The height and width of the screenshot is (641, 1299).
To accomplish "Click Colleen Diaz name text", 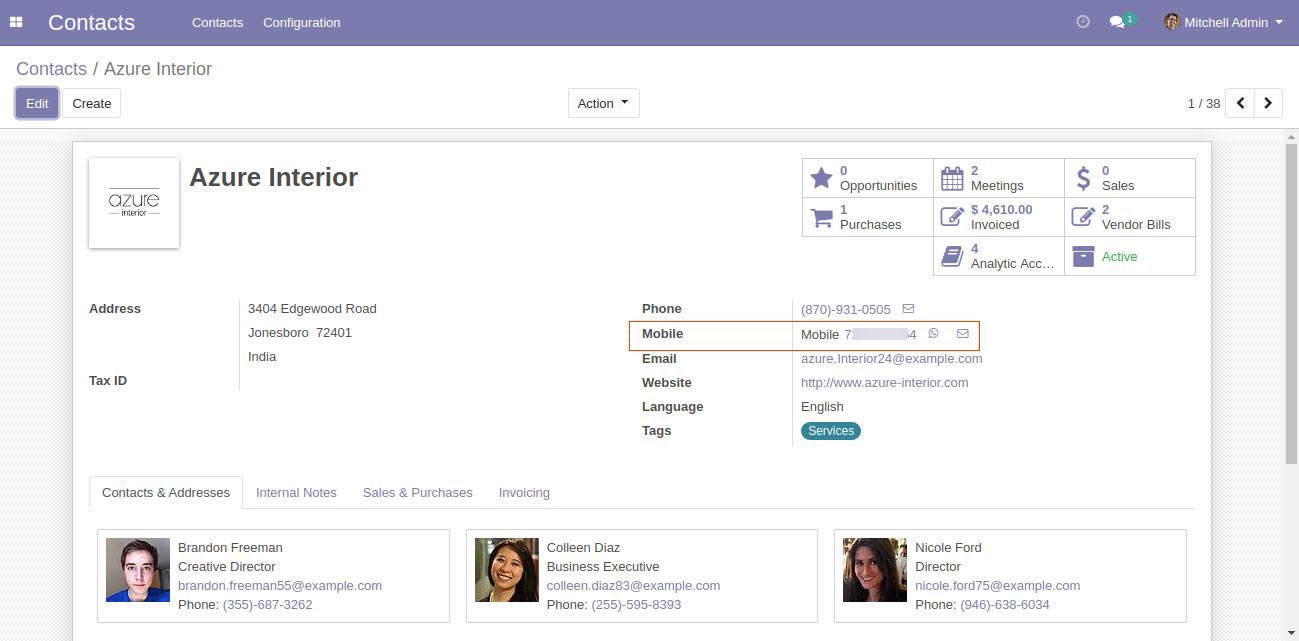I will pos(583,547).
